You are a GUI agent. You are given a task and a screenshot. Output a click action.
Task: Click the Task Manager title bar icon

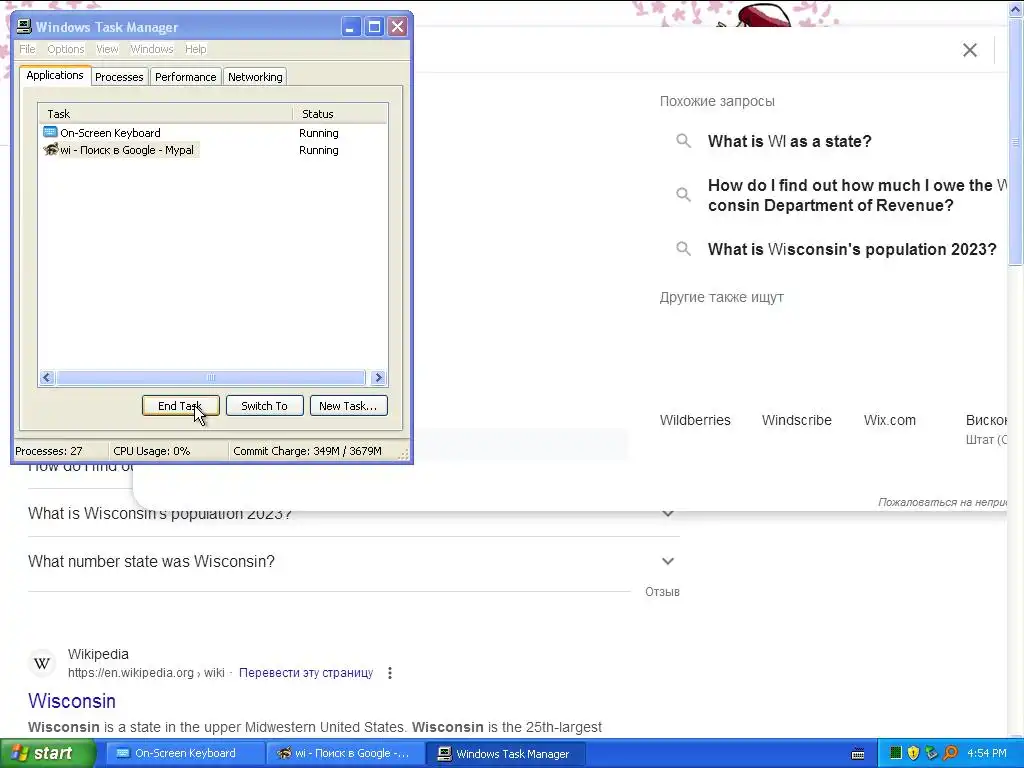[24, 27]
